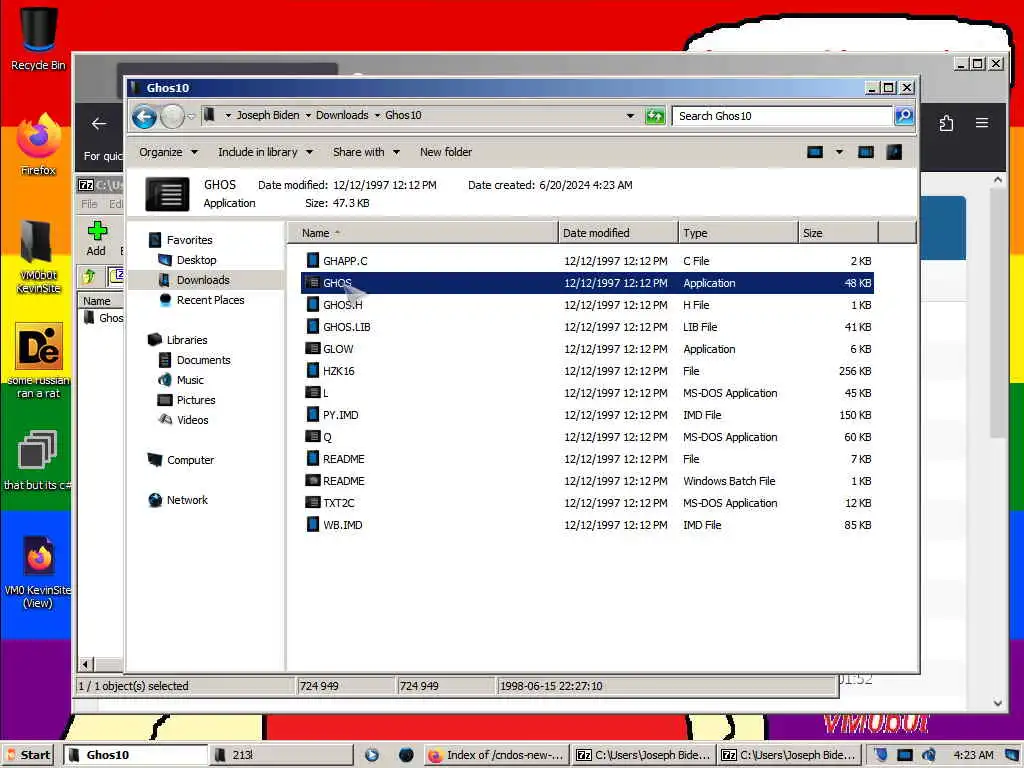
Task: Open the Recycle Bin desktop icon
Action: (38, 38)
